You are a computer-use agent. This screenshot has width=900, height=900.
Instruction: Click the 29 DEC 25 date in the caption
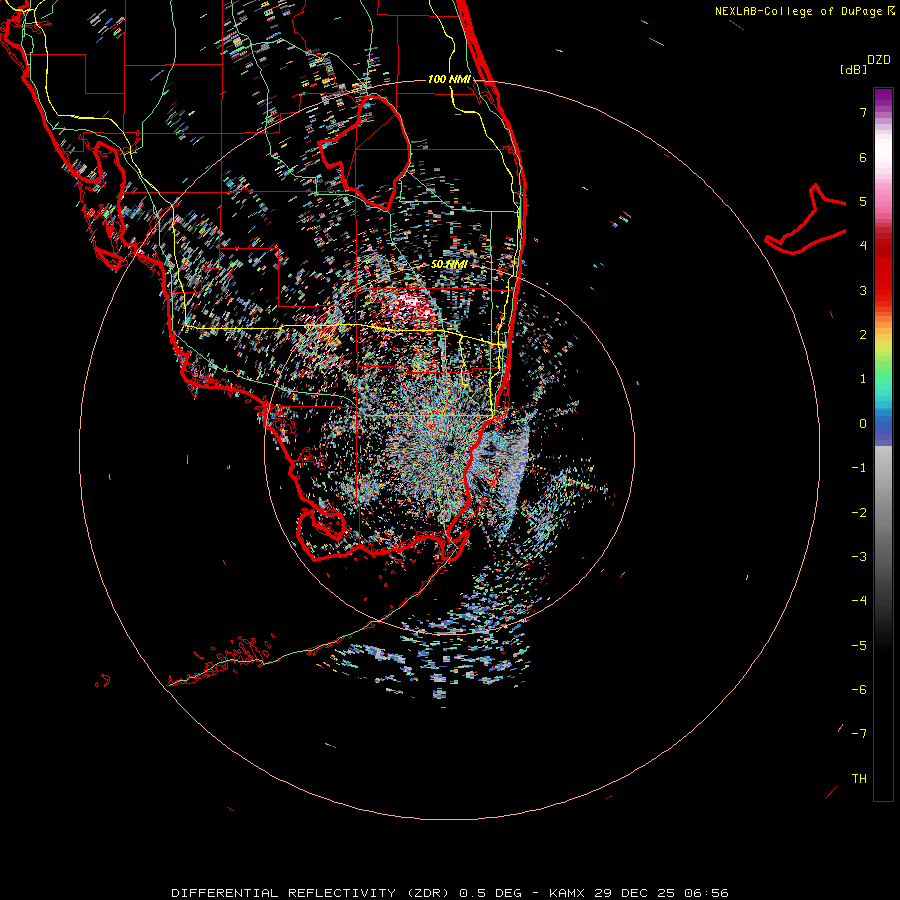click(636, 893)
